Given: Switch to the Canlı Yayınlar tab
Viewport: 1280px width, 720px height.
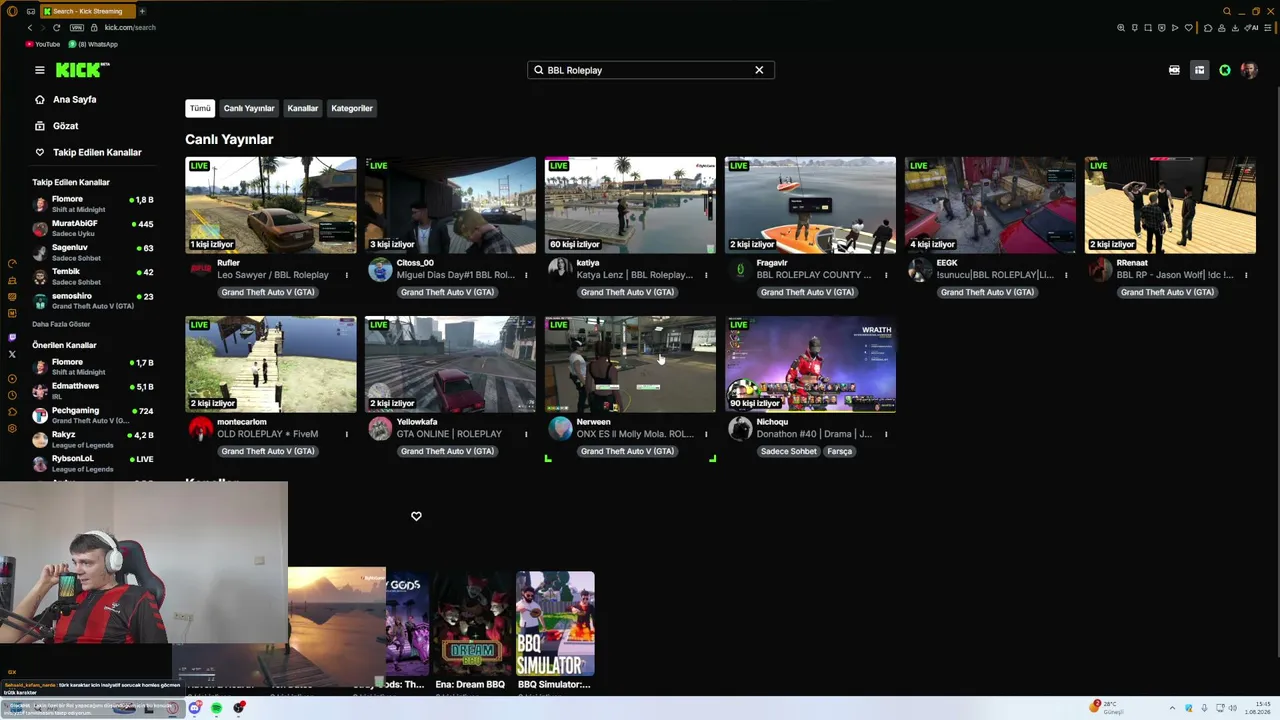Looking at the screenshot, I should 249,108.
